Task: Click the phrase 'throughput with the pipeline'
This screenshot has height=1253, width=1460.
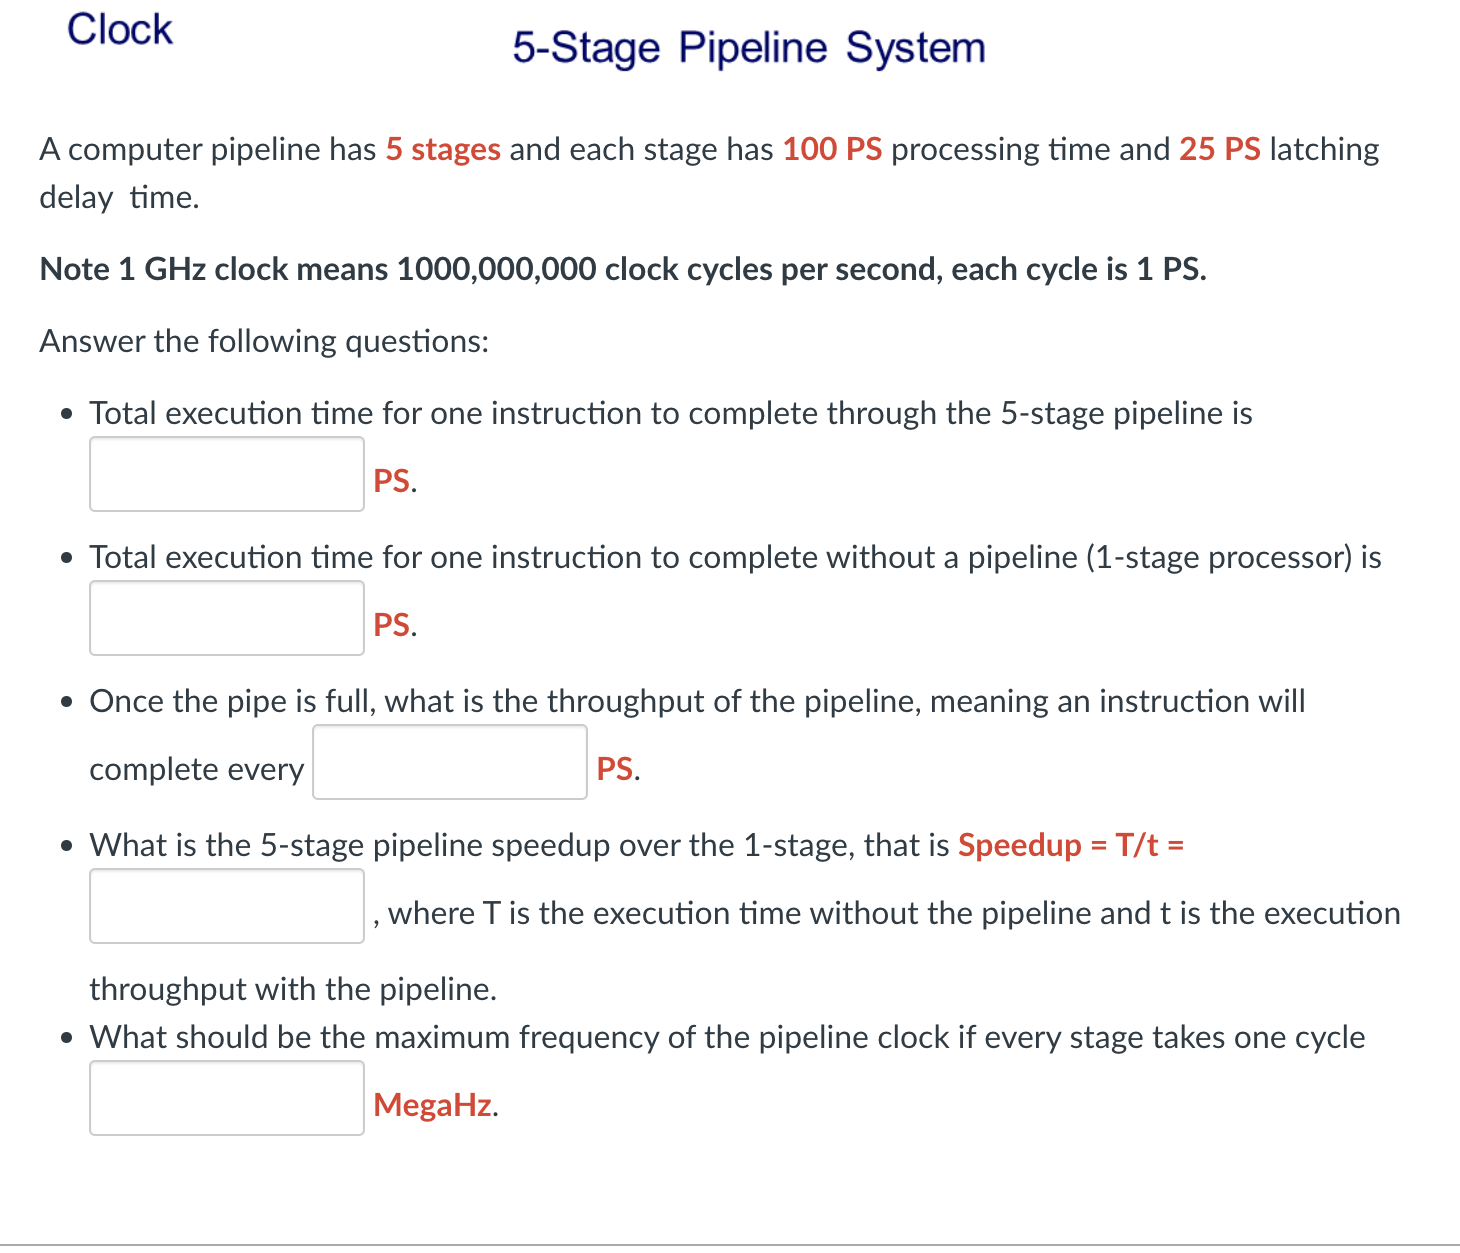Action: tap(293, 989)
